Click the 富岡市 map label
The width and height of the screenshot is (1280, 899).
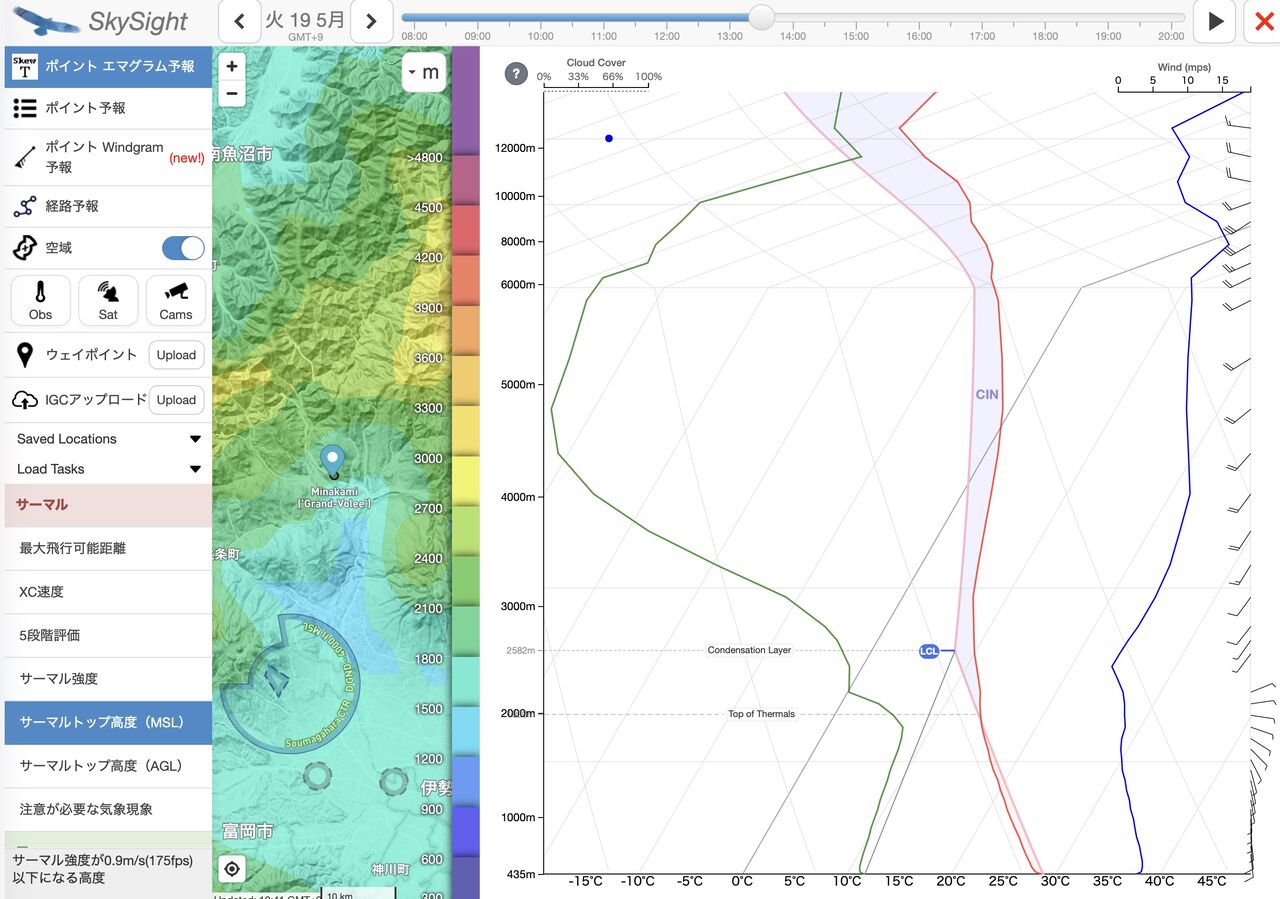click(x=247, y=831)
